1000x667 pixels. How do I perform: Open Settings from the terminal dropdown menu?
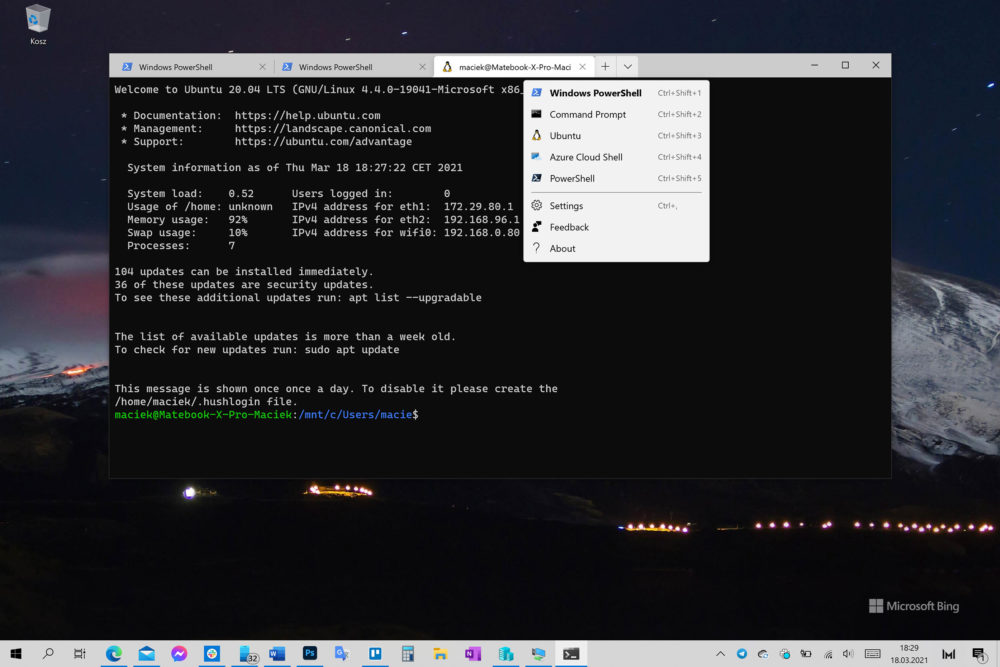point(616,206)
